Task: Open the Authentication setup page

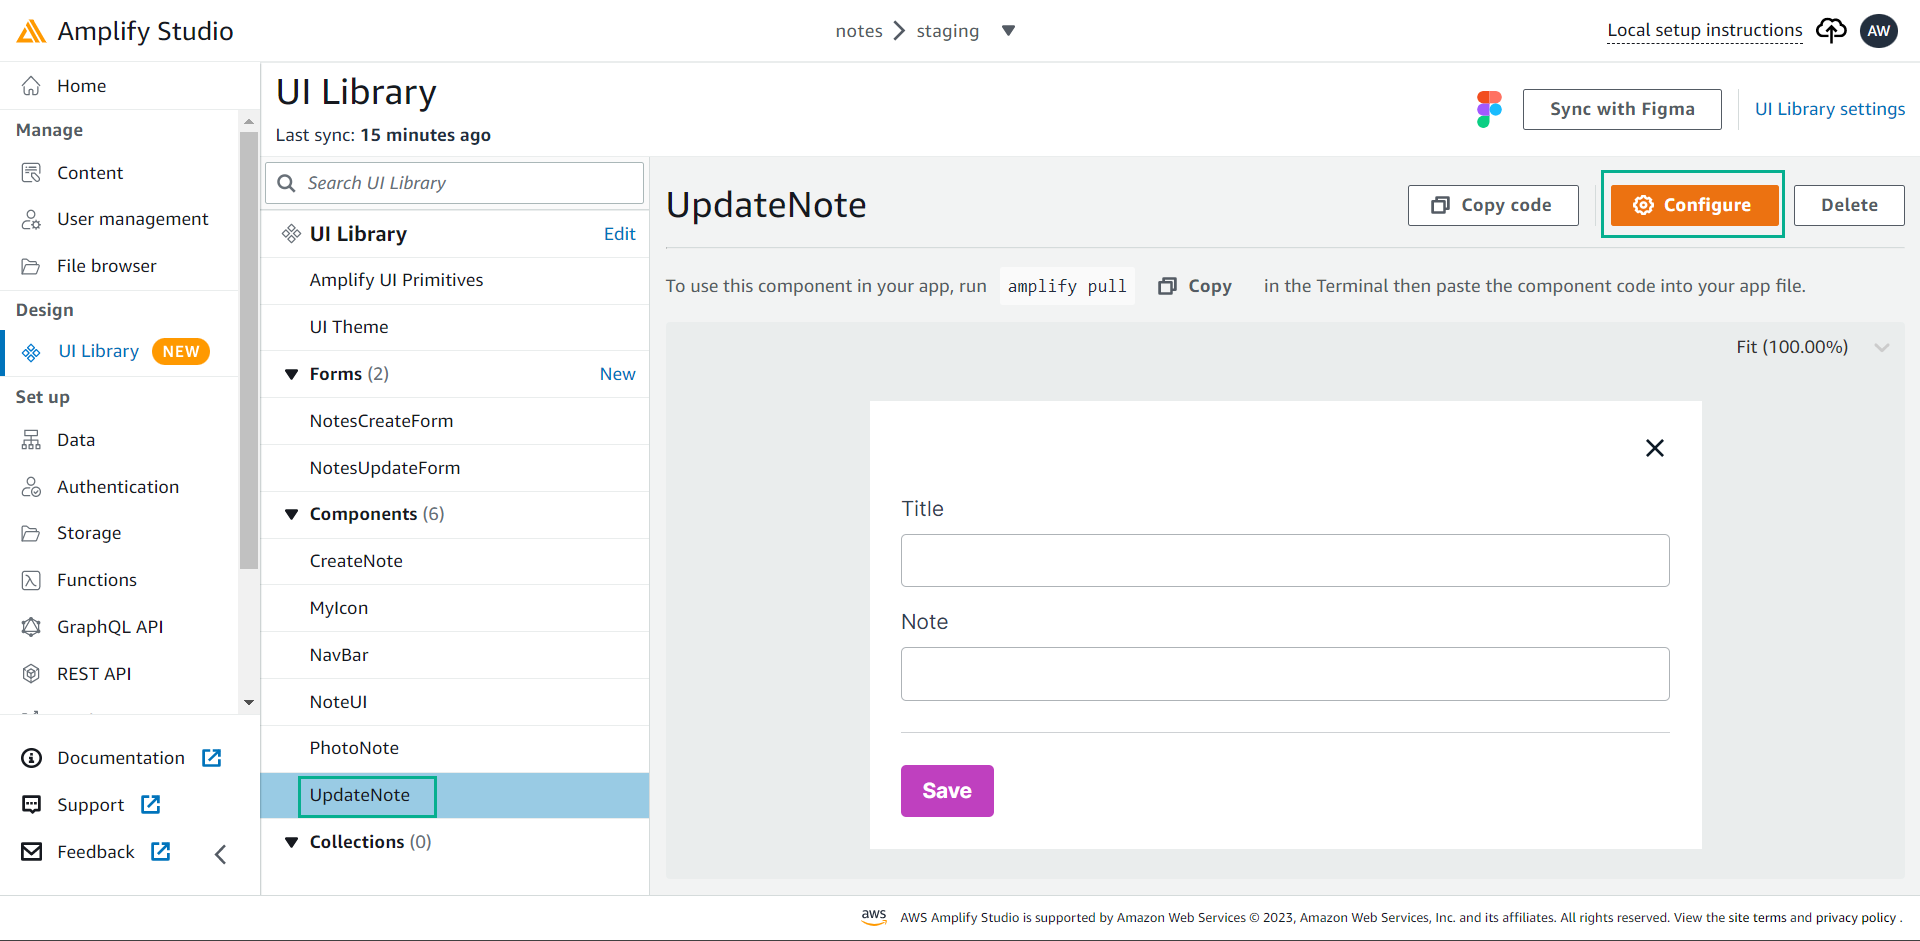Action: [118, 487]
